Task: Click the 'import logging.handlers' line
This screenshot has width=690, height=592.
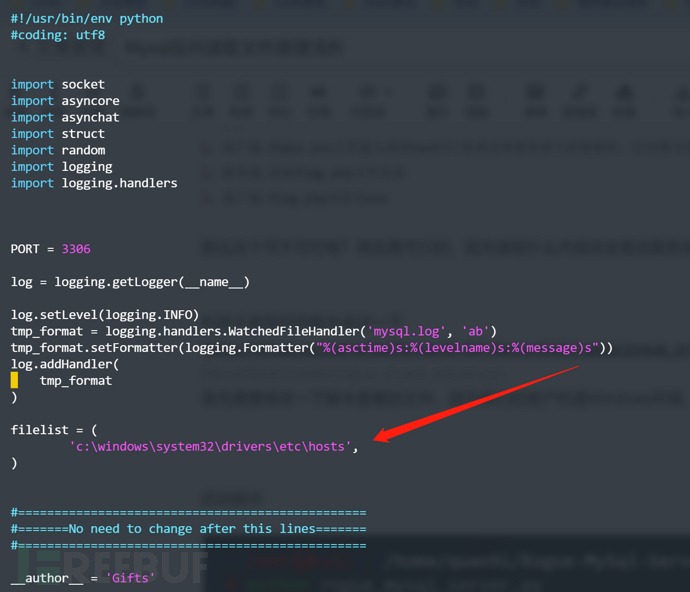Action: coord(94,183)
